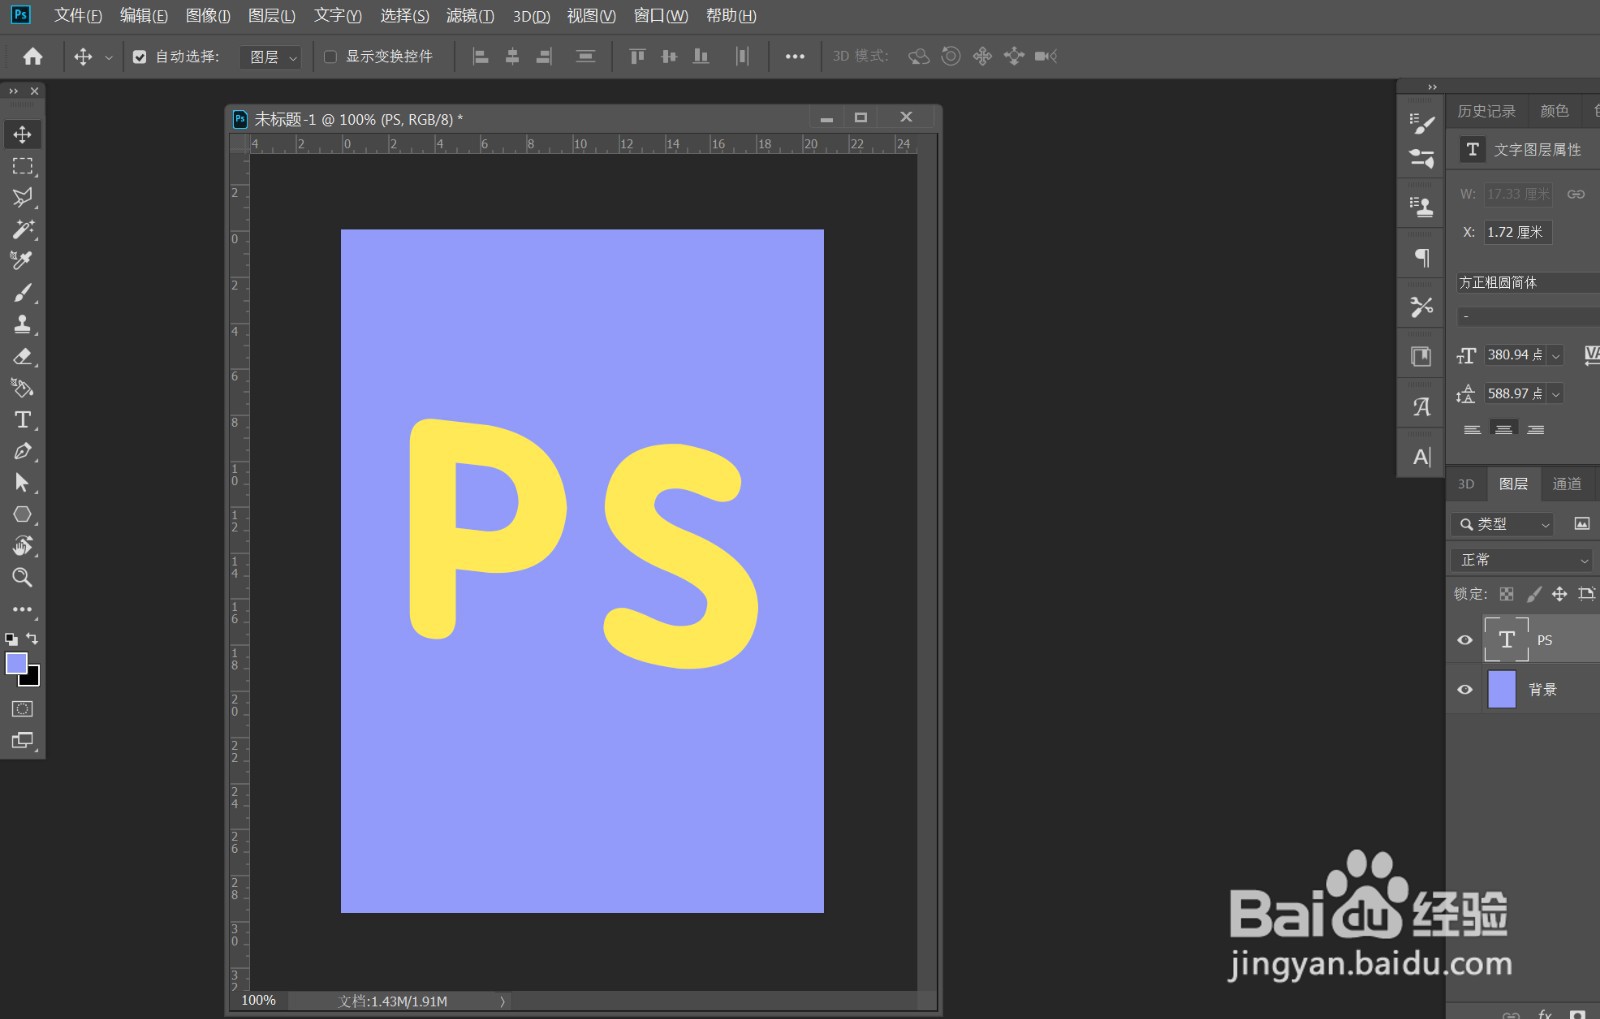Reset default foreground and background colors
This screenshot has height=1019, width=1600.
click(x=11, y=638)
